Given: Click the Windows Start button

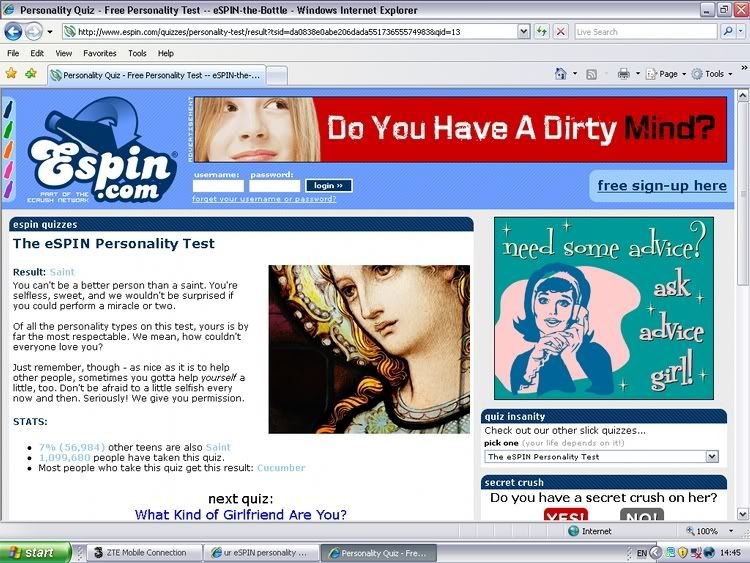Looking at the screenshot, I should click(35, 552).
